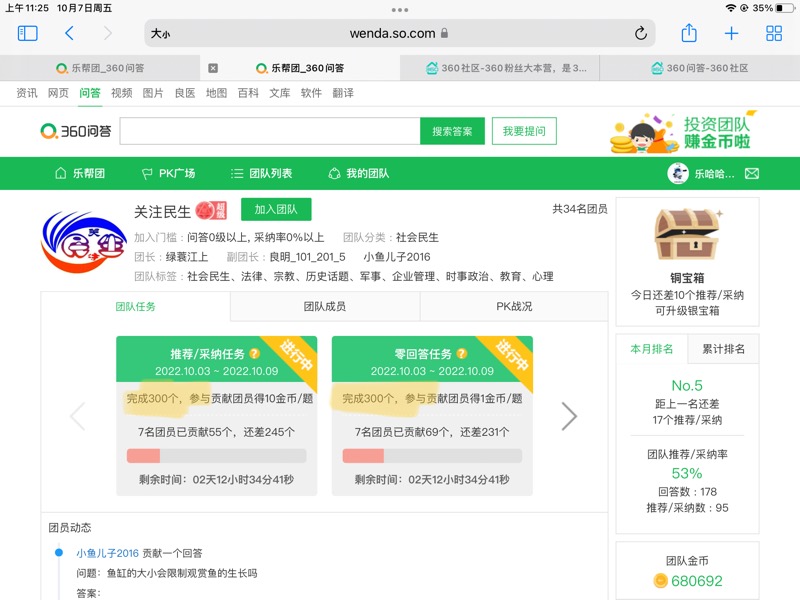Switch to the 累计排名 ranking tab

723,349
